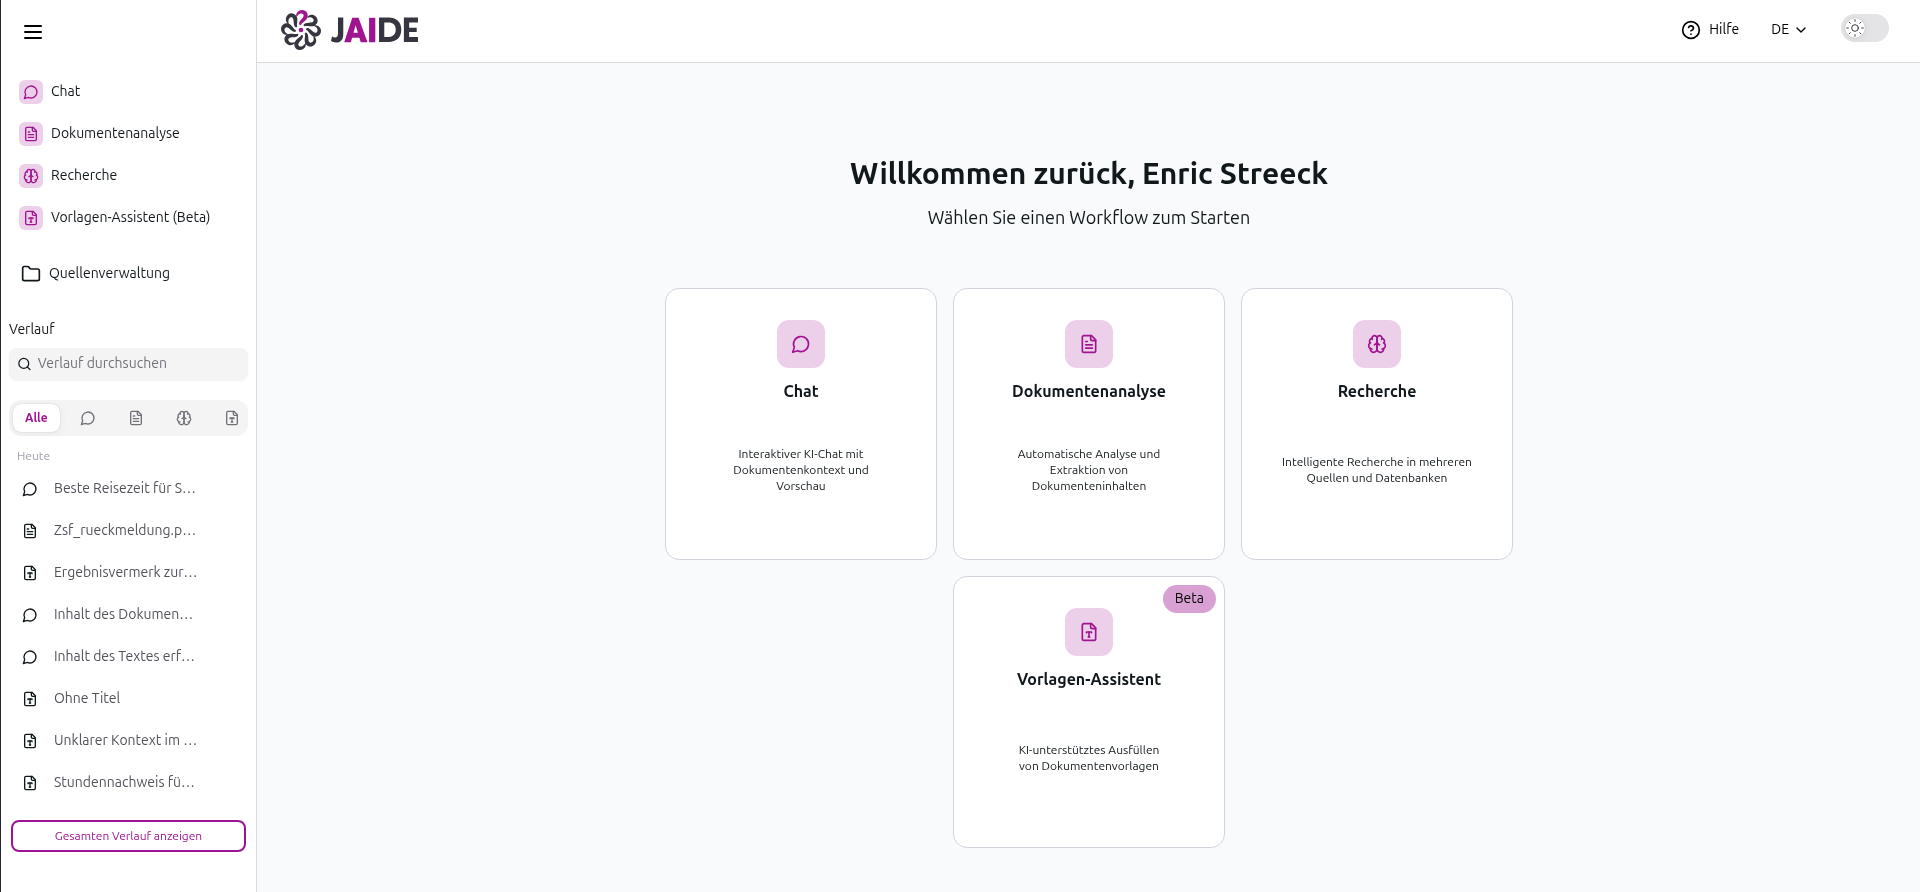Filter history by Recherche brain icon
This screenshot has height=892, width=1920.
[184, 418]
